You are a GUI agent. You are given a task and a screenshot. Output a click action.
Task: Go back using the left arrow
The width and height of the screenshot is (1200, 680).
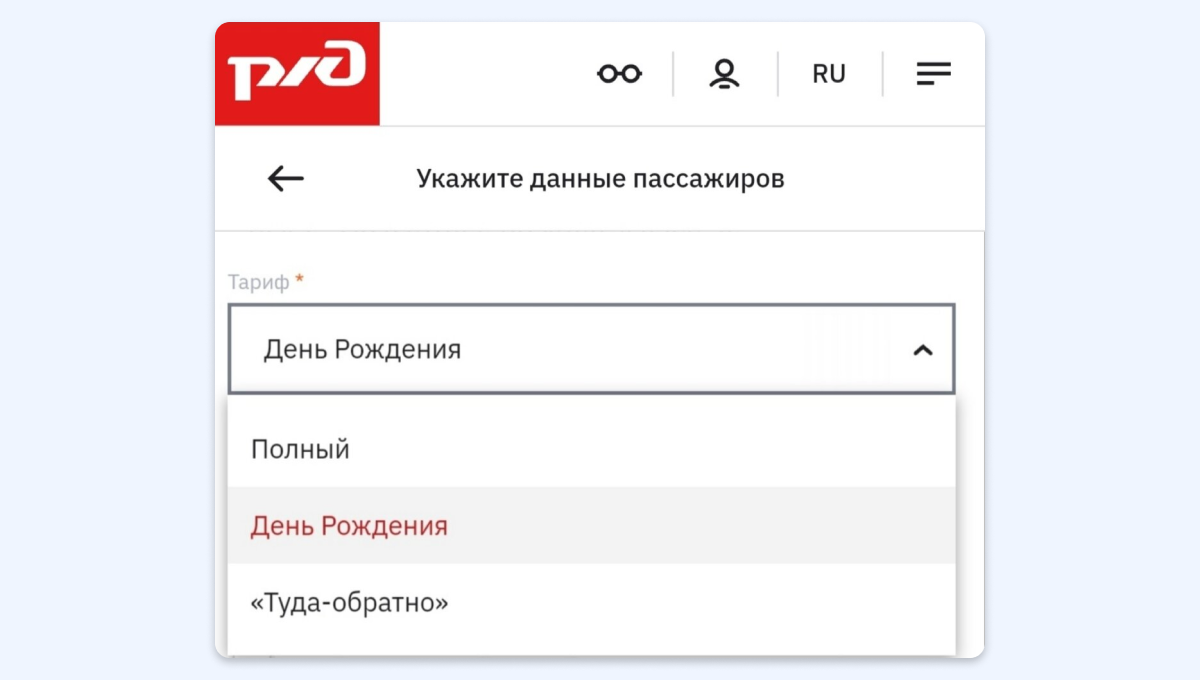coord(286,179)
